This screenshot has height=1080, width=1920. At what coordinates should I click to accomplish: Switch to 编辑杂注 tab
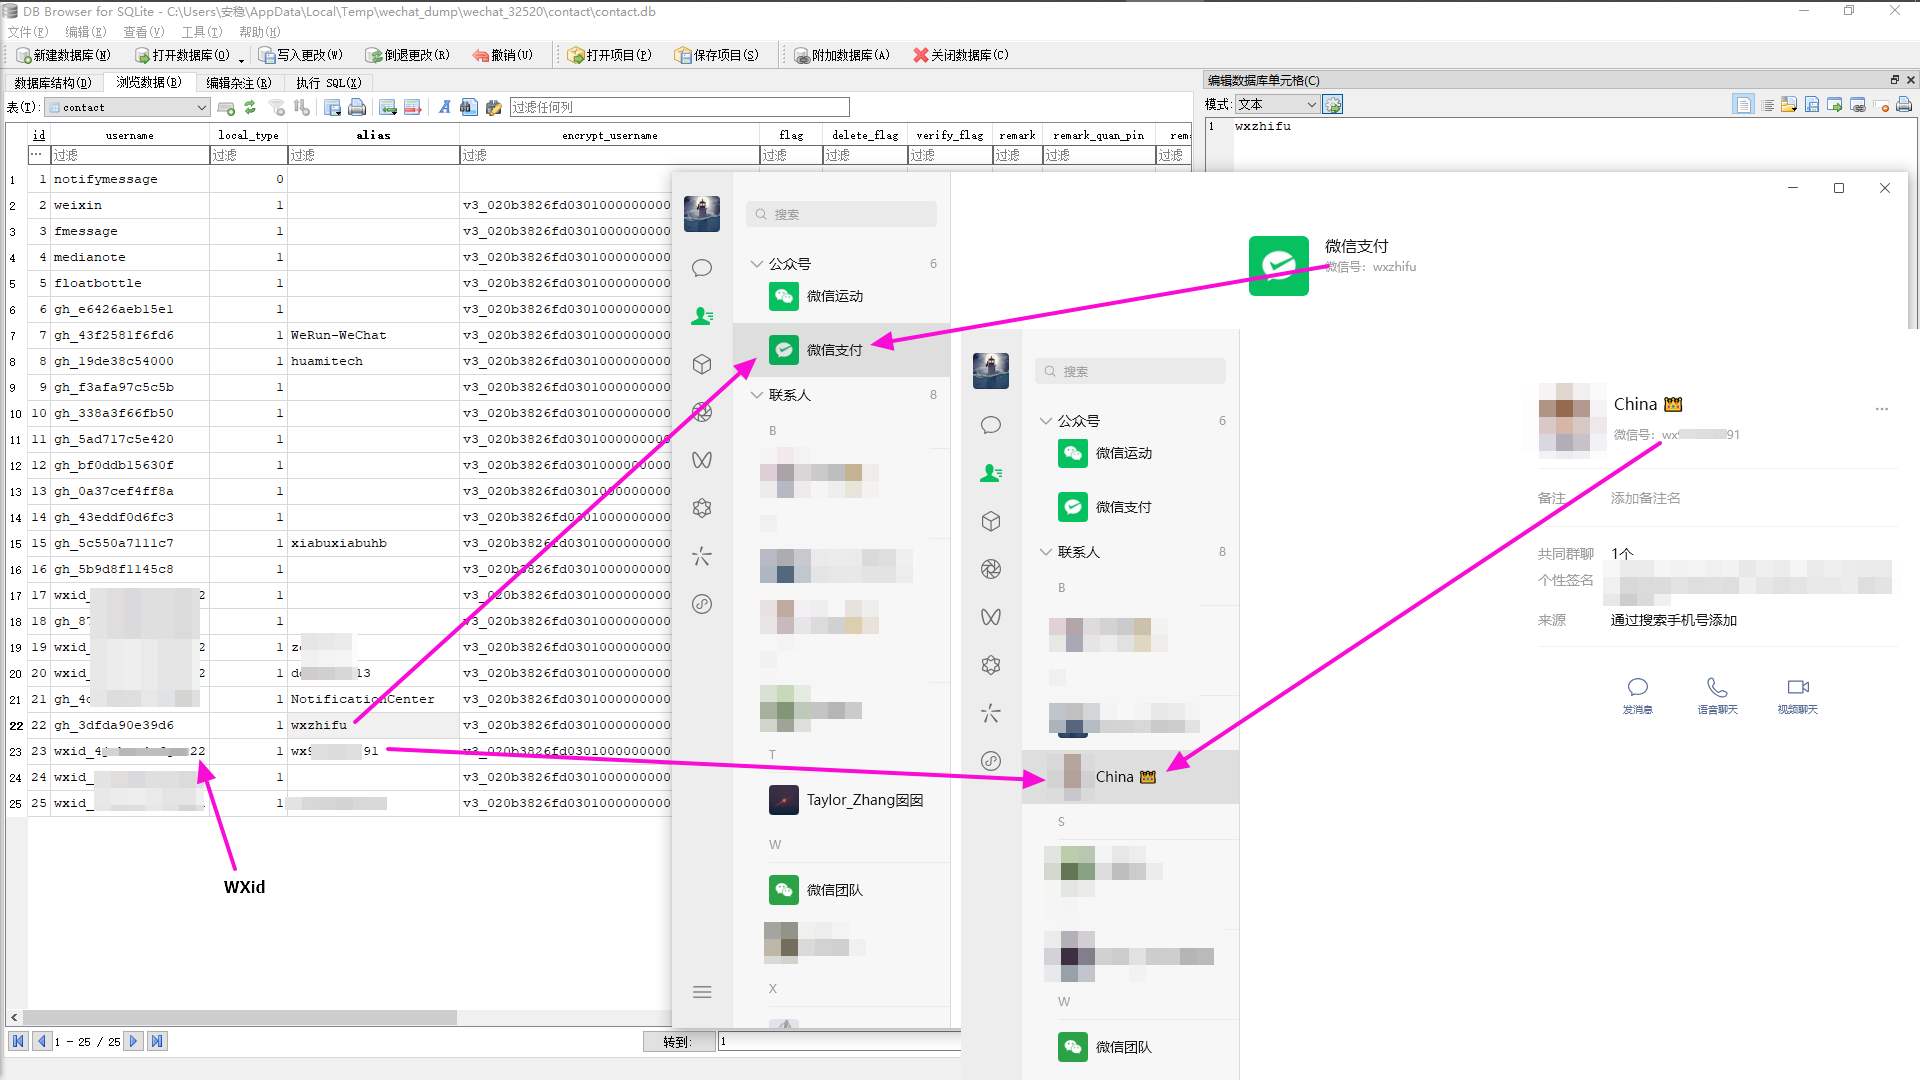pyautogui.click(x=238, y=83)
